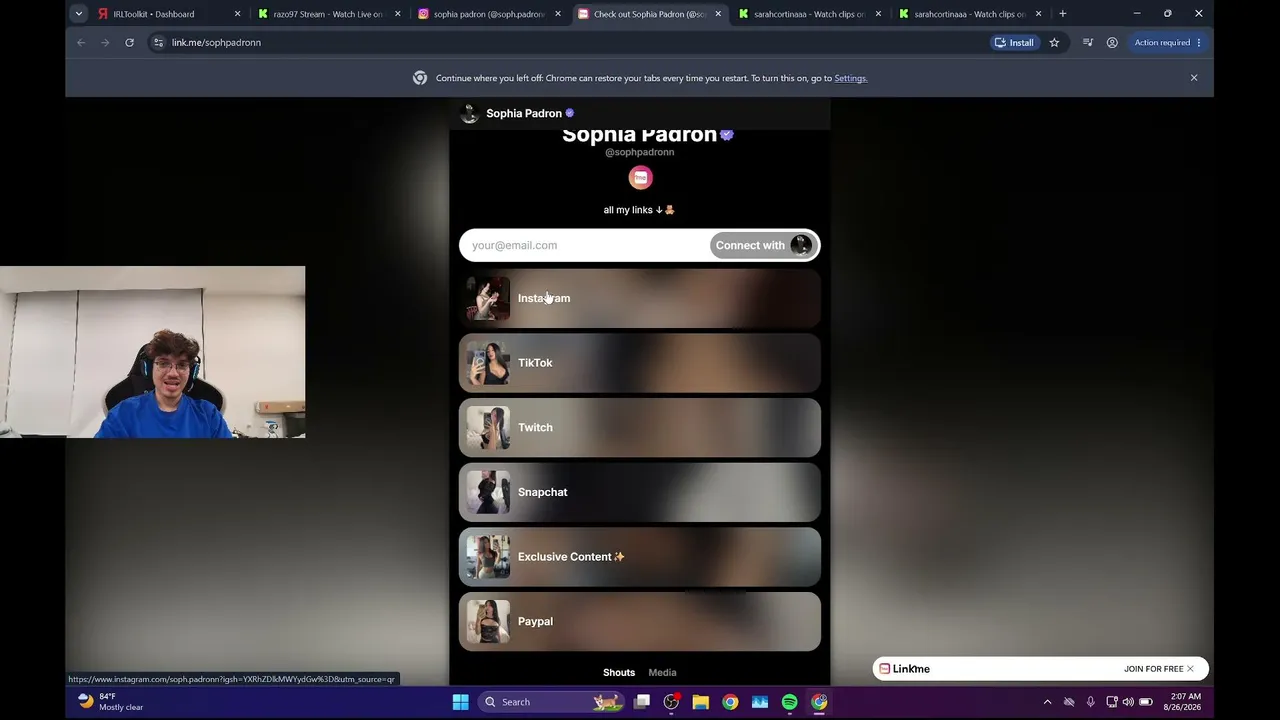Click the battery tray icon
The width and height of the screenshot is (1280, 720).
[x=1146, y=702]
